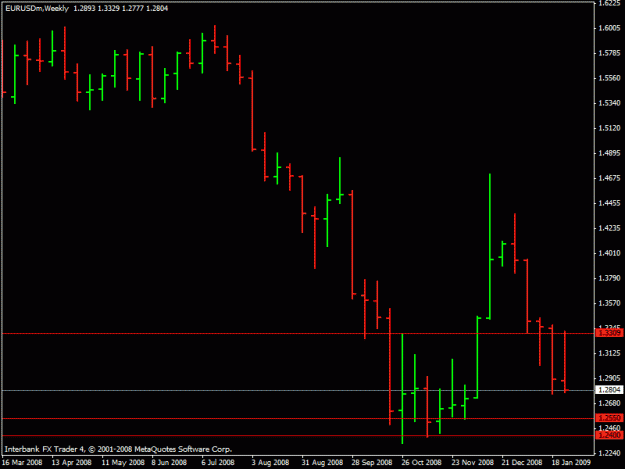Select the 1.2400 red price level label

(609, 435)
